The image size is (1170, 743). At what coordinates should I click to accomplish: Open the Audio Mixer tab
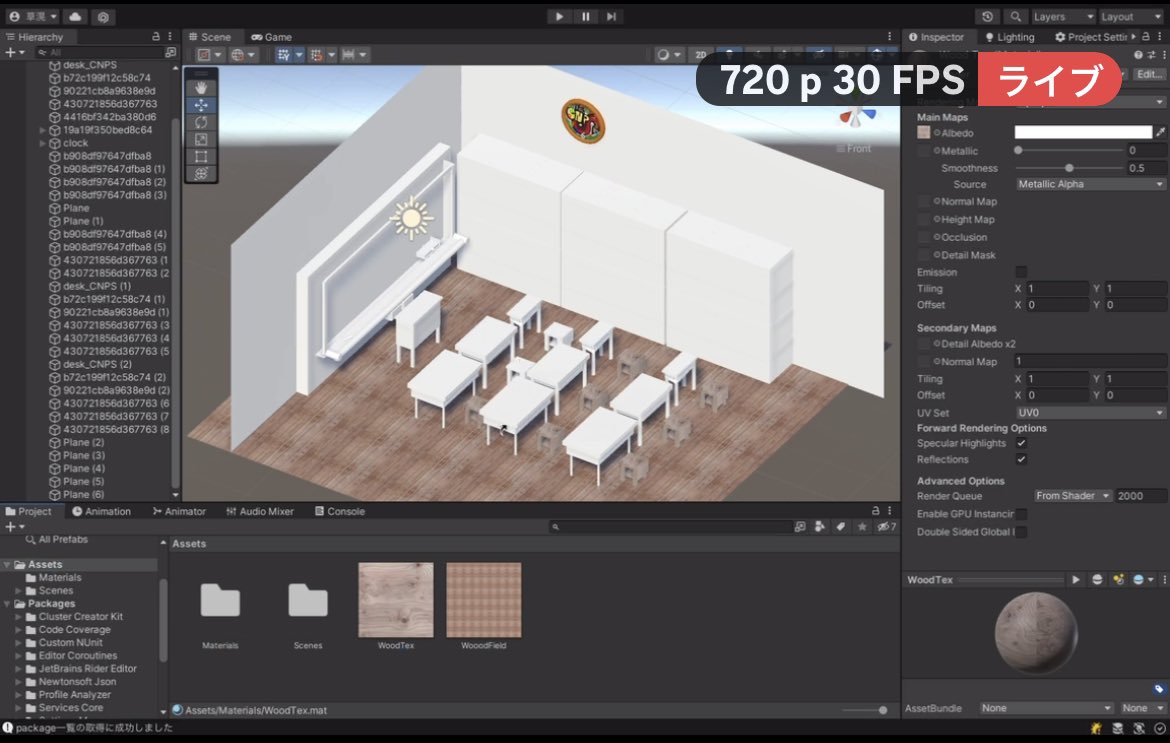[260, 511]
